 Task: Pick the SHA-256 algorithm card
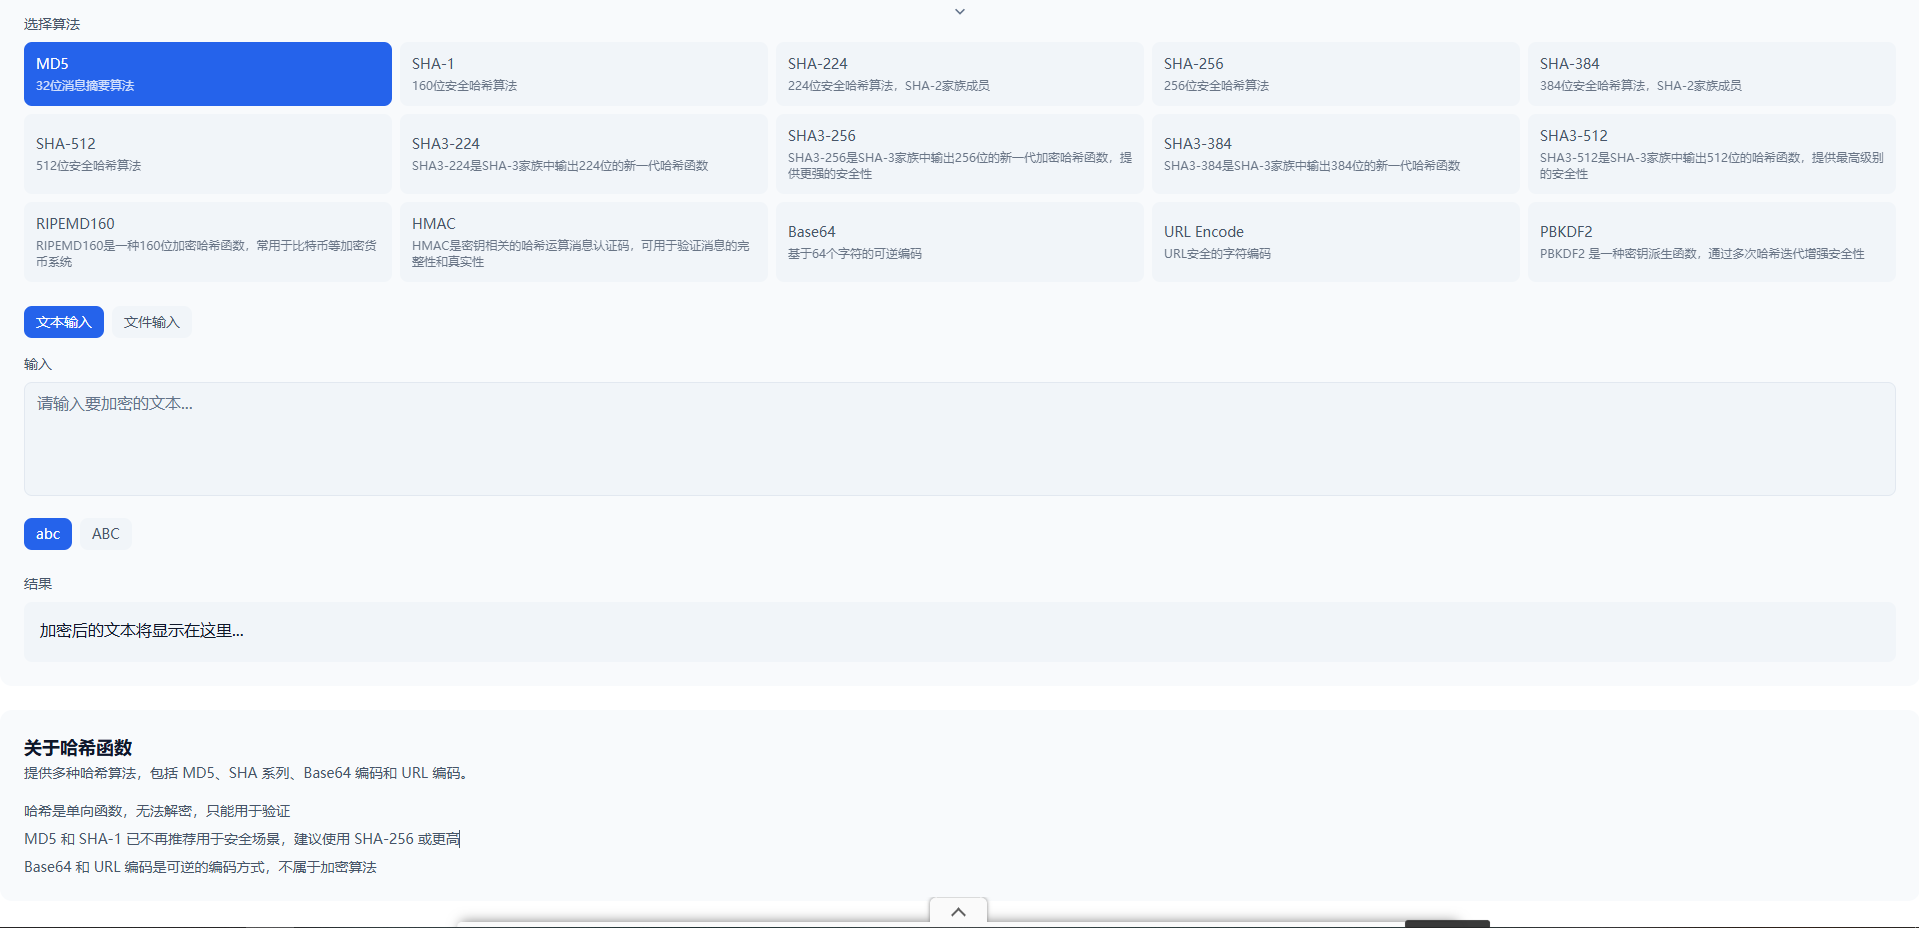click(x=1335, y=74)
